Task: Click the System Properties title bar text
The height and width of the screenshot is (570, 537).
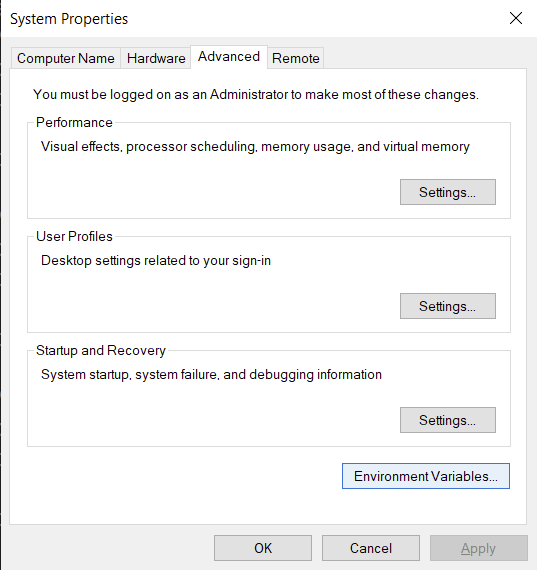Action: (69, 19)
